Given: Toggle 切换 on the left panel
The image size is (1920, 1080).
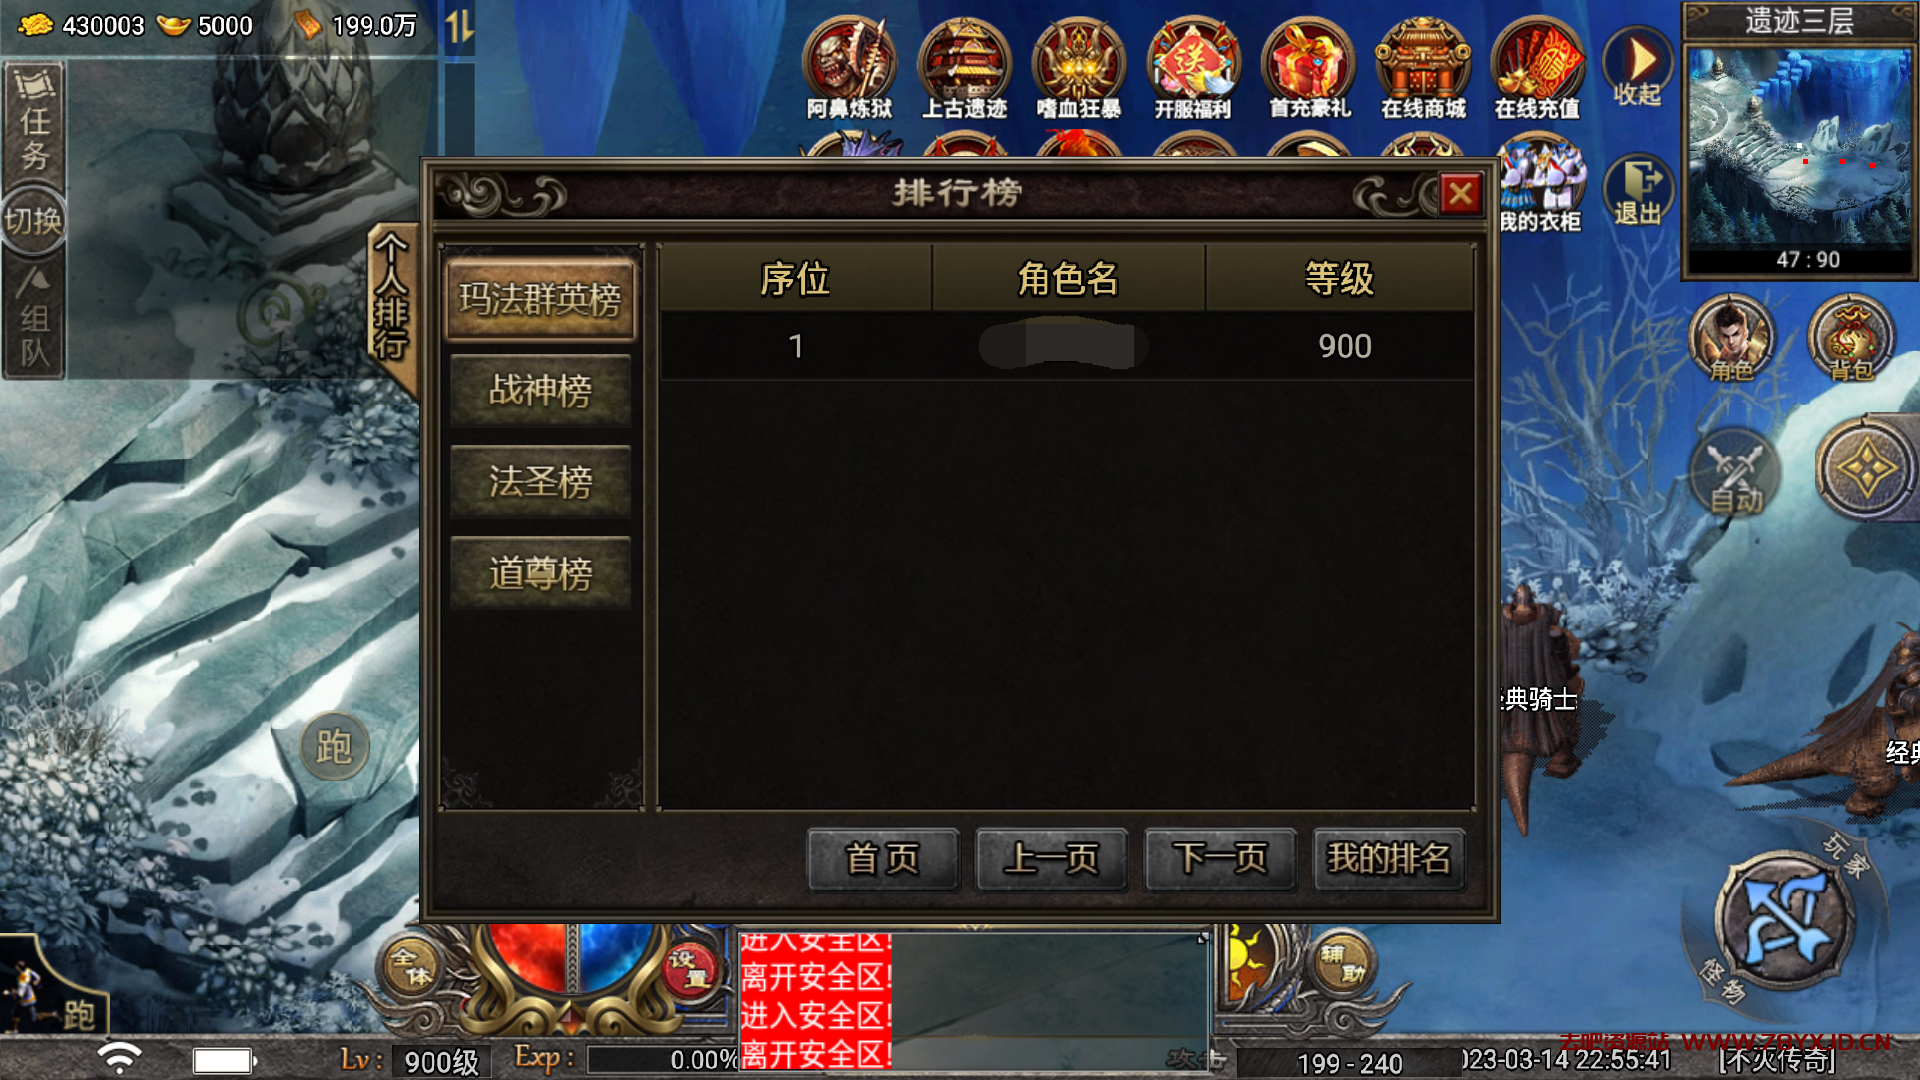Looking at the screenshot, I should point(33,220).
